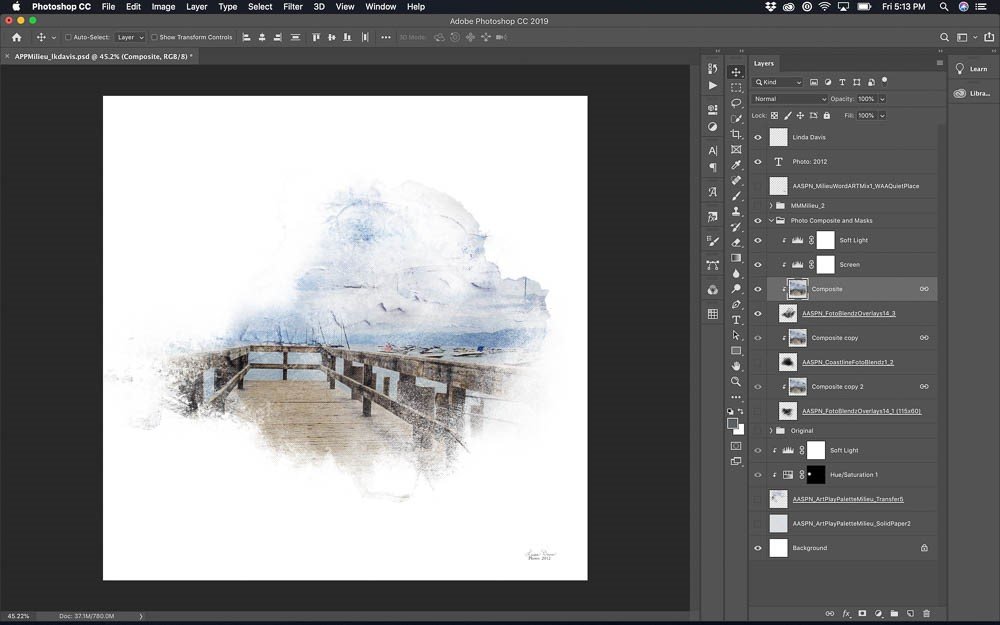Click Lock all padlock icon
1000x625 pixels.
[x=827, y=115]
